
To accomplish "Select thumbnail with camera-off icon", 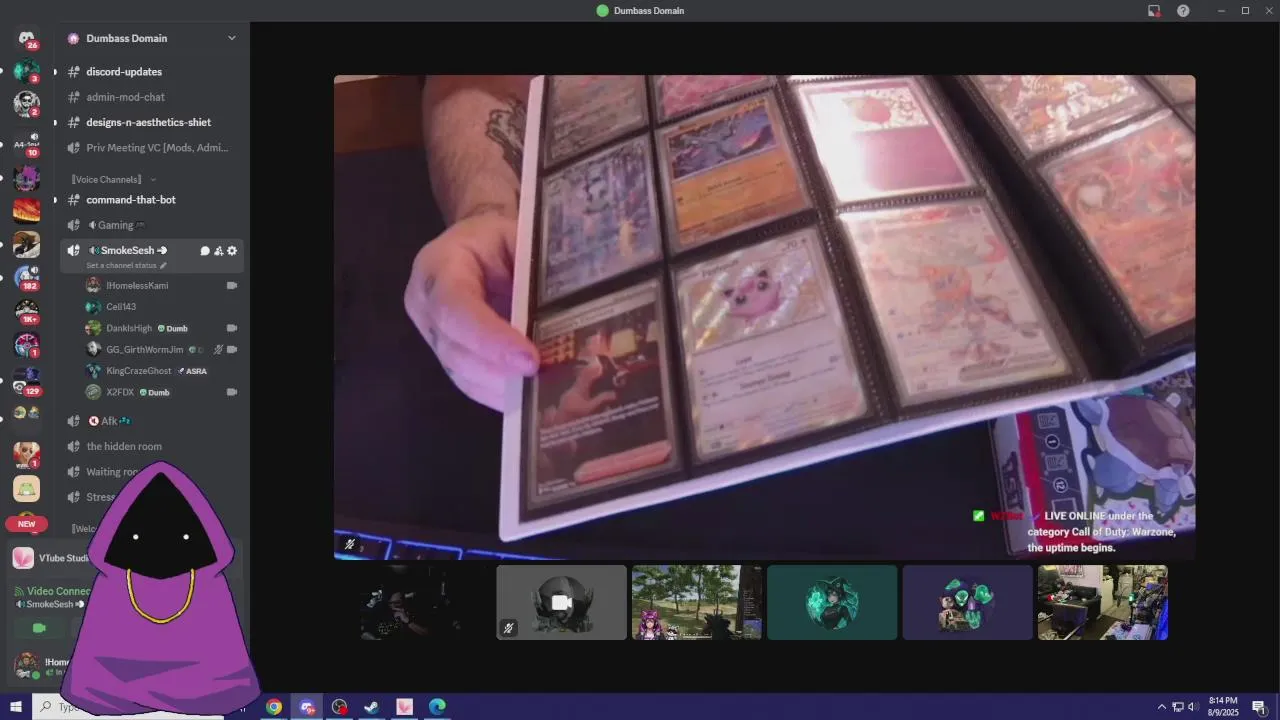I will [561, 602].
